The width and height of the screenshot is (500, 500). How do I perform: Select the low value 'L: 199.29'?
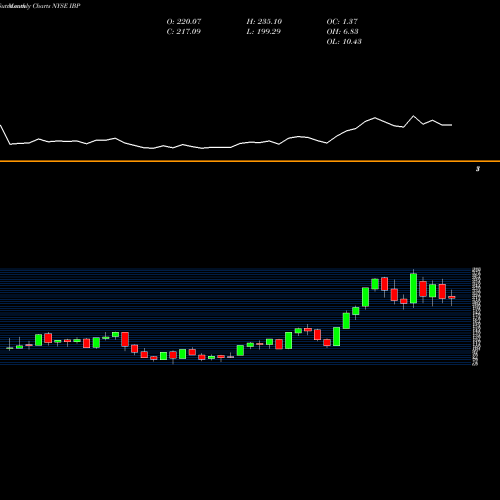263,31
